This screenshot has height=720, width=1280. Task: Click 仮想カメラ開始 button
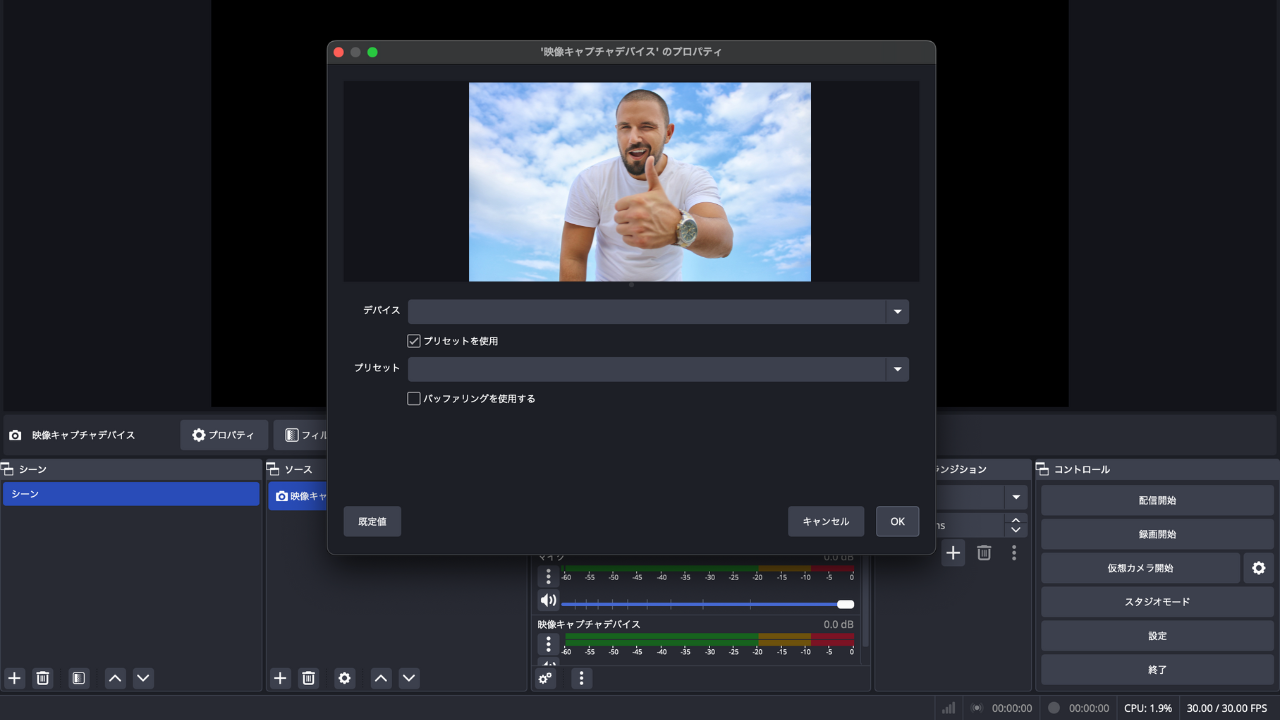click(x=1140, y=568)
